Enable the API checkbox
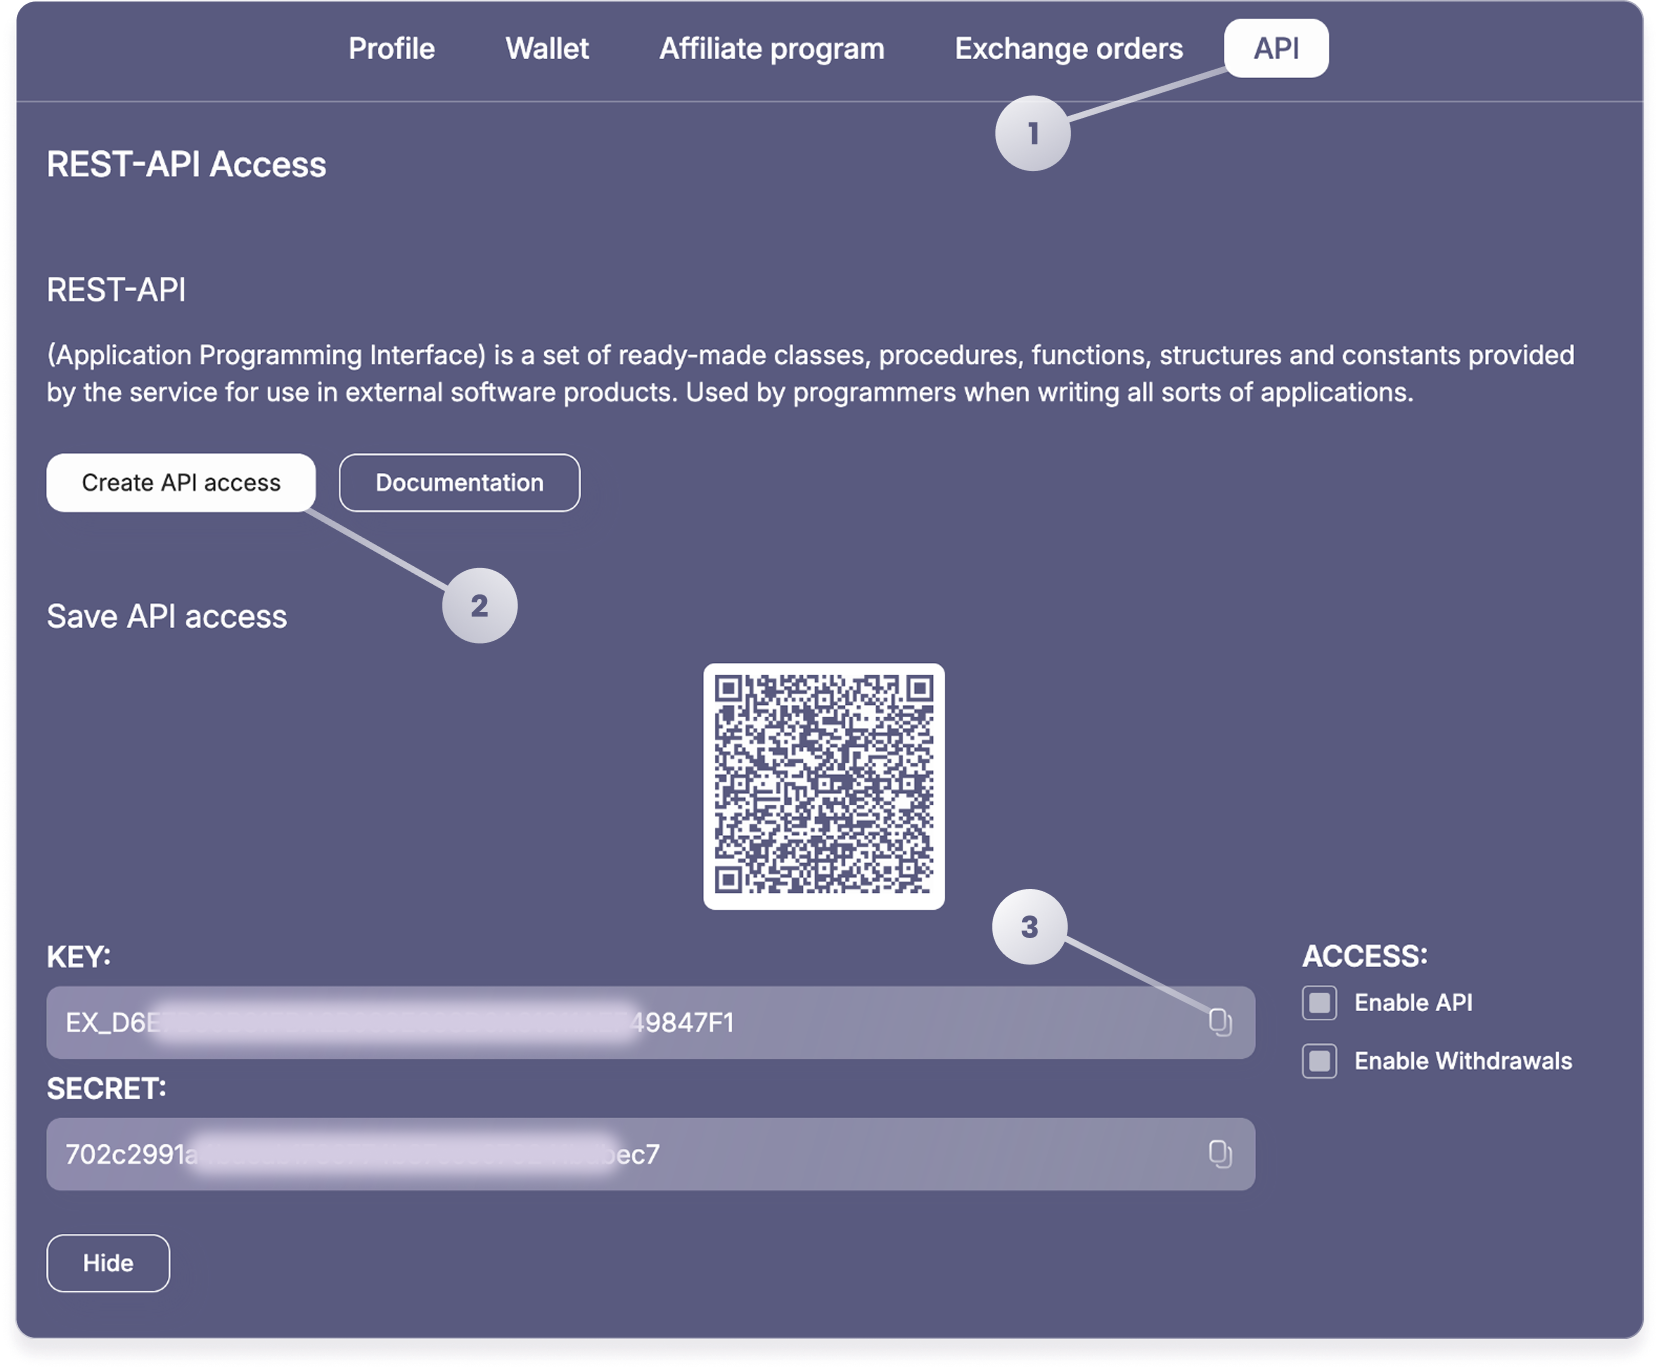Screen dimensions: 1659x1370 click(x=1319, y=1003)
